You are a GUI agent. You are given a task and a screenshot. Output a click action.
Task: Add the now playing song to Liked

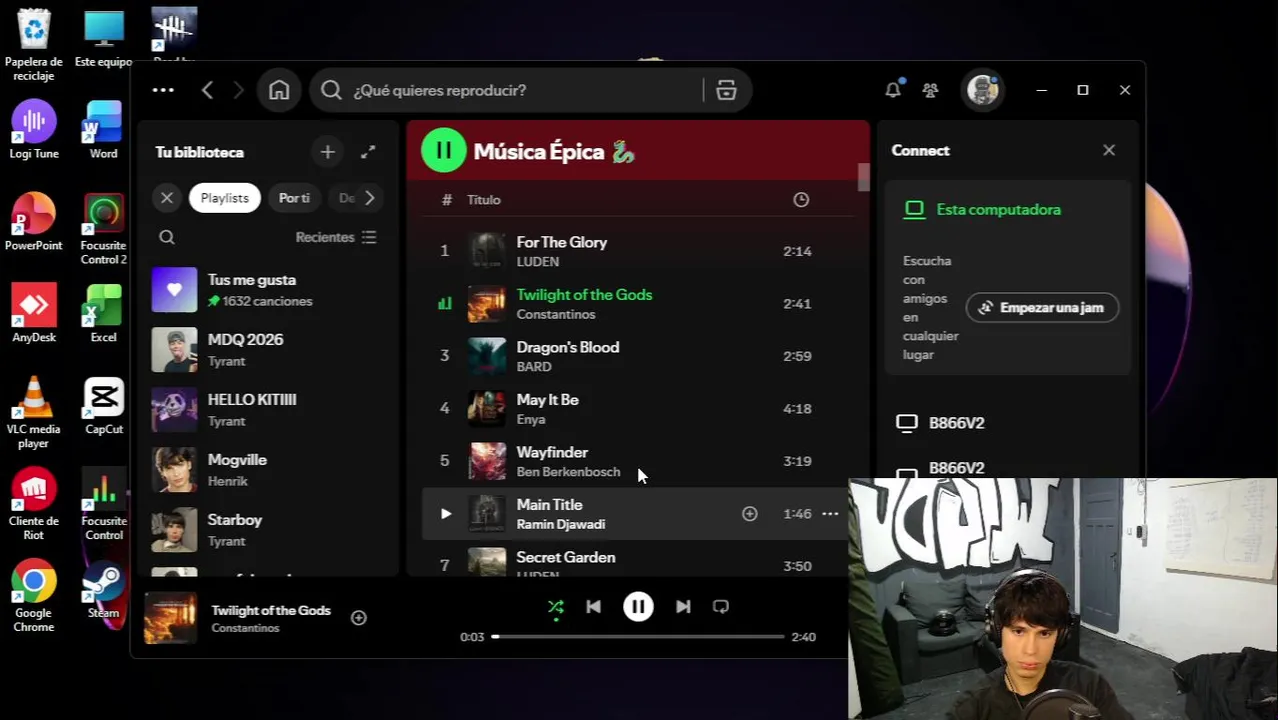359,618
